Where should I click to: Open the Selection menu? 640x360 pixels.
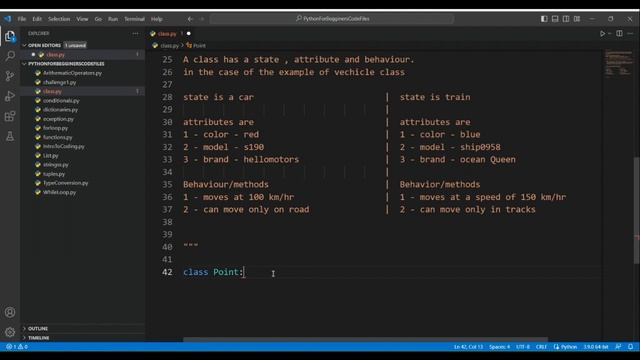pyautogui.click(x=59, y=19)
